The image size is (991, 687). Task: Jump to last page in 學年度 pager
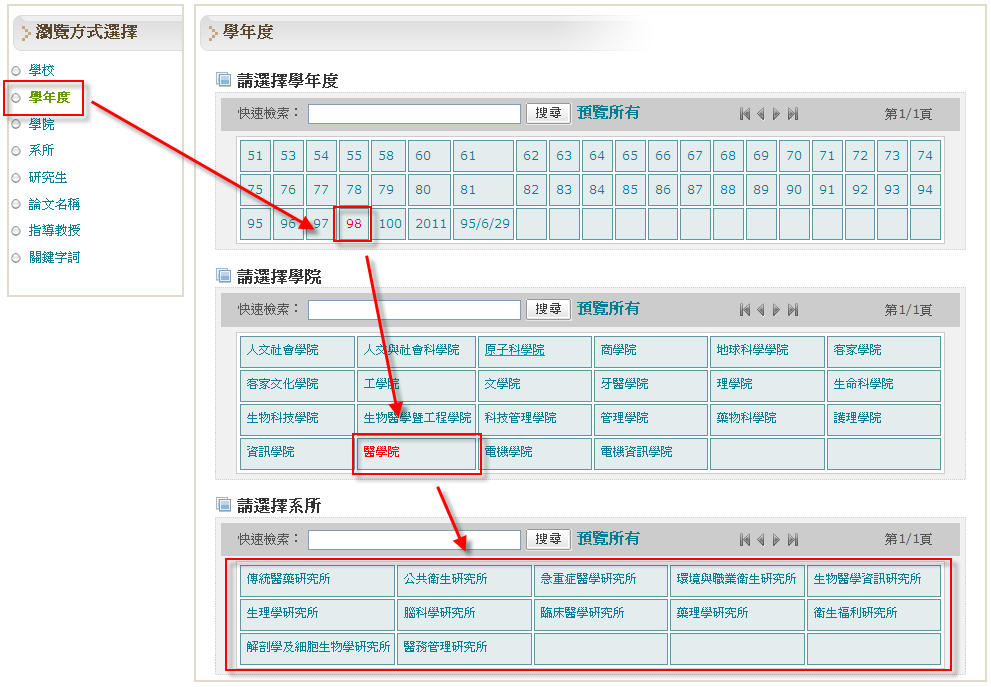pyautogui.click(x=793, y=114)
